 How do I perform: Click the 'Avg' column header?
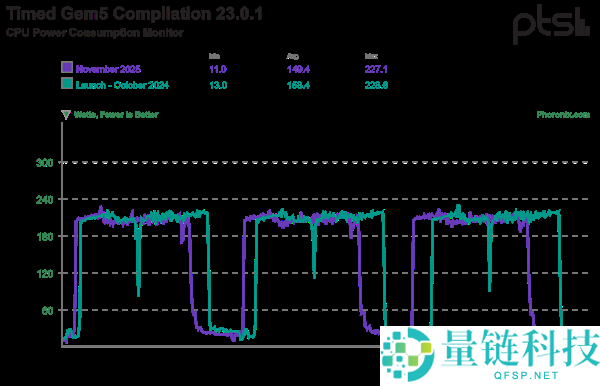pyautogui.click(x=293, y=57)
